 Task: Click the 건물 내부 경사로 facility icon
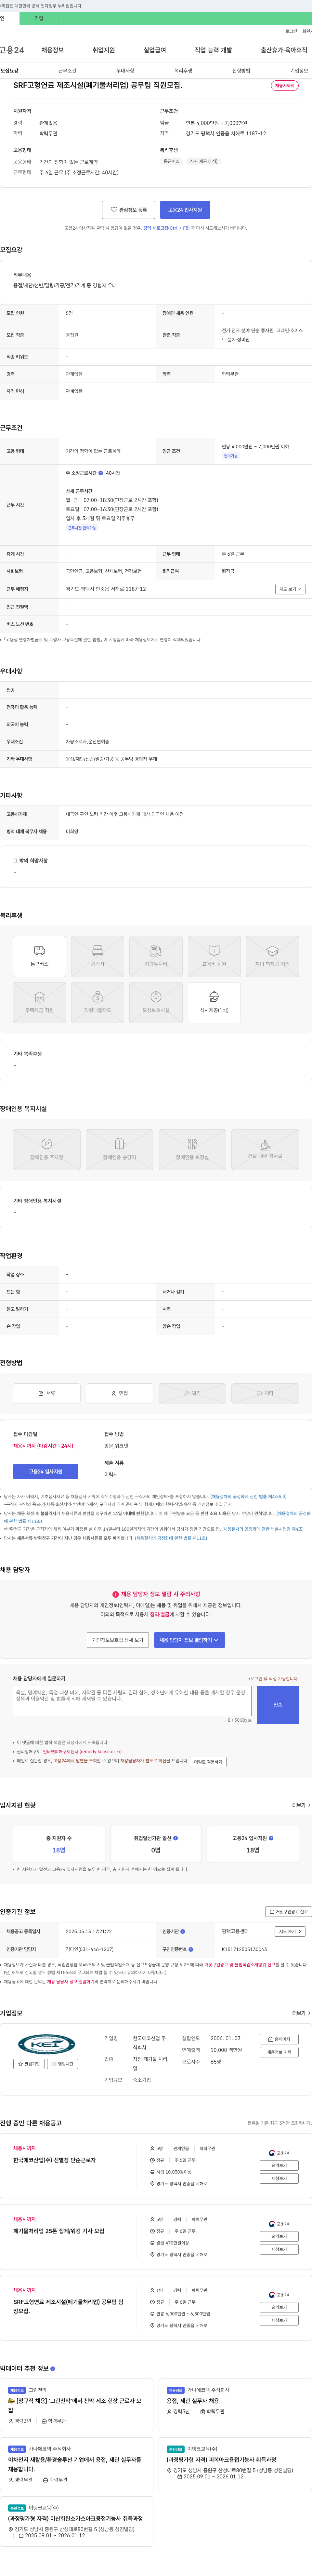click(265, 1150)
